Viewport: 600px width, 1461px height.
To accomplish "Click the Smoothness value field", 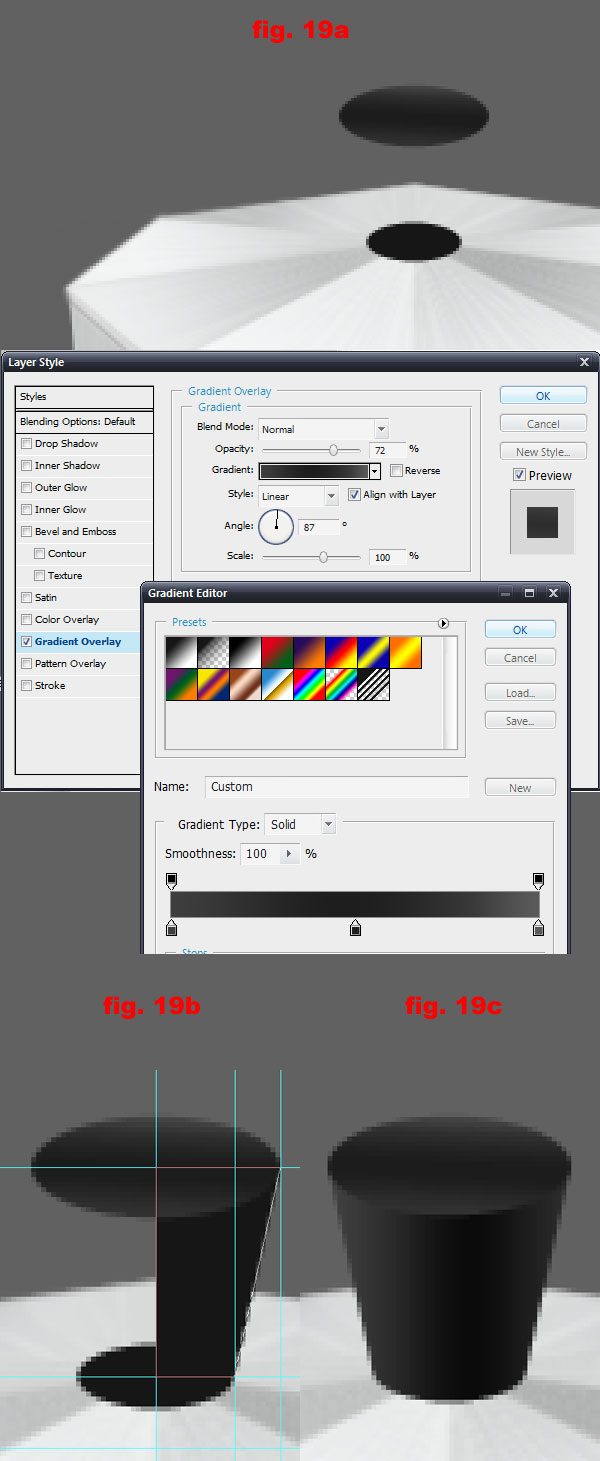I will tap(261, 854).
